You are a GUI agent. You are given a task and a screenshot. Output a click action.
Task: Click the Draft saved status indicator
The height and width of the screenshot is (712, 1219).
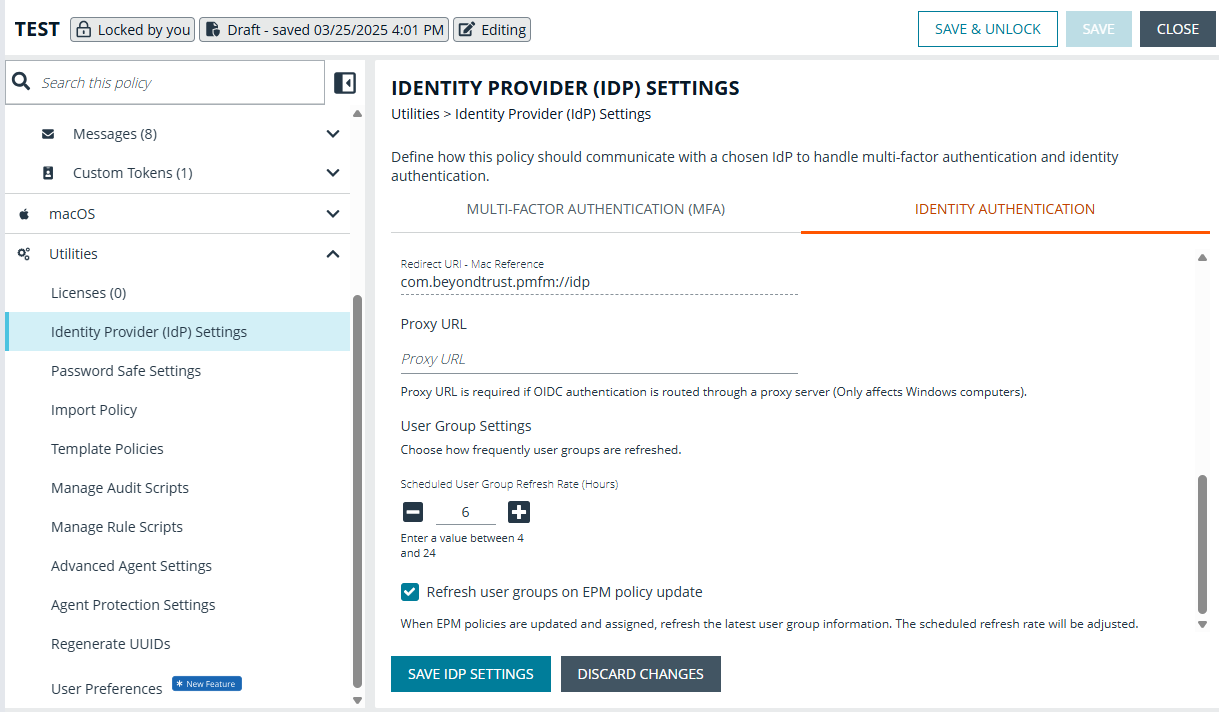(x=323, y=29)
